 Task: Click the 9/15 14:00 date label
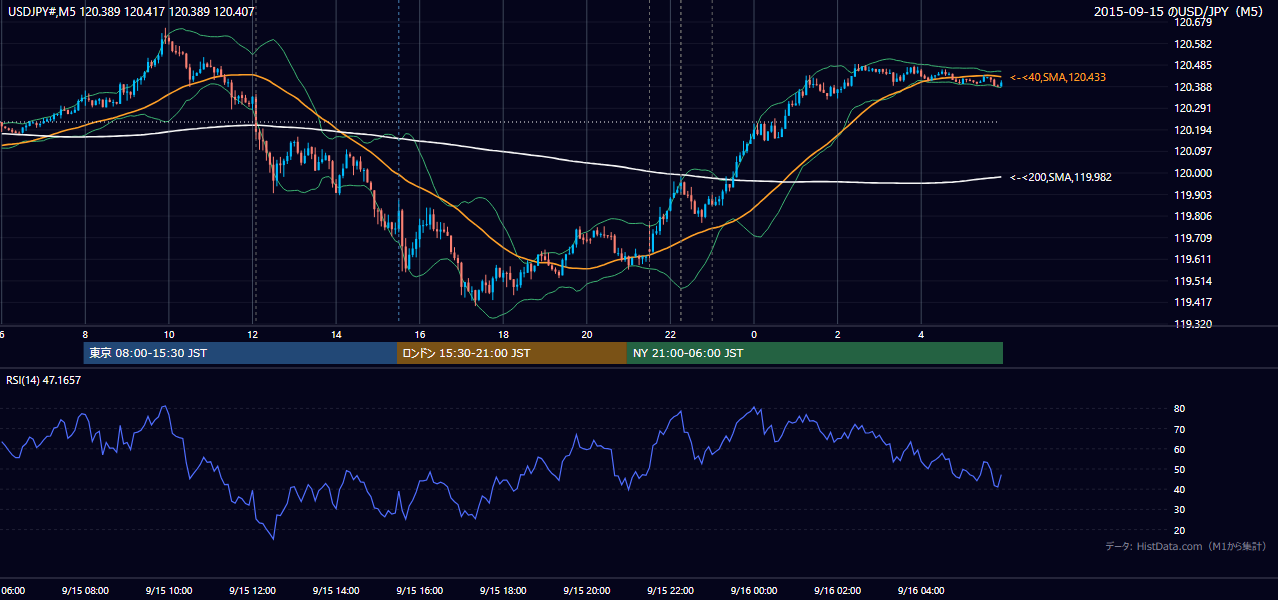(x=336, y=590)
